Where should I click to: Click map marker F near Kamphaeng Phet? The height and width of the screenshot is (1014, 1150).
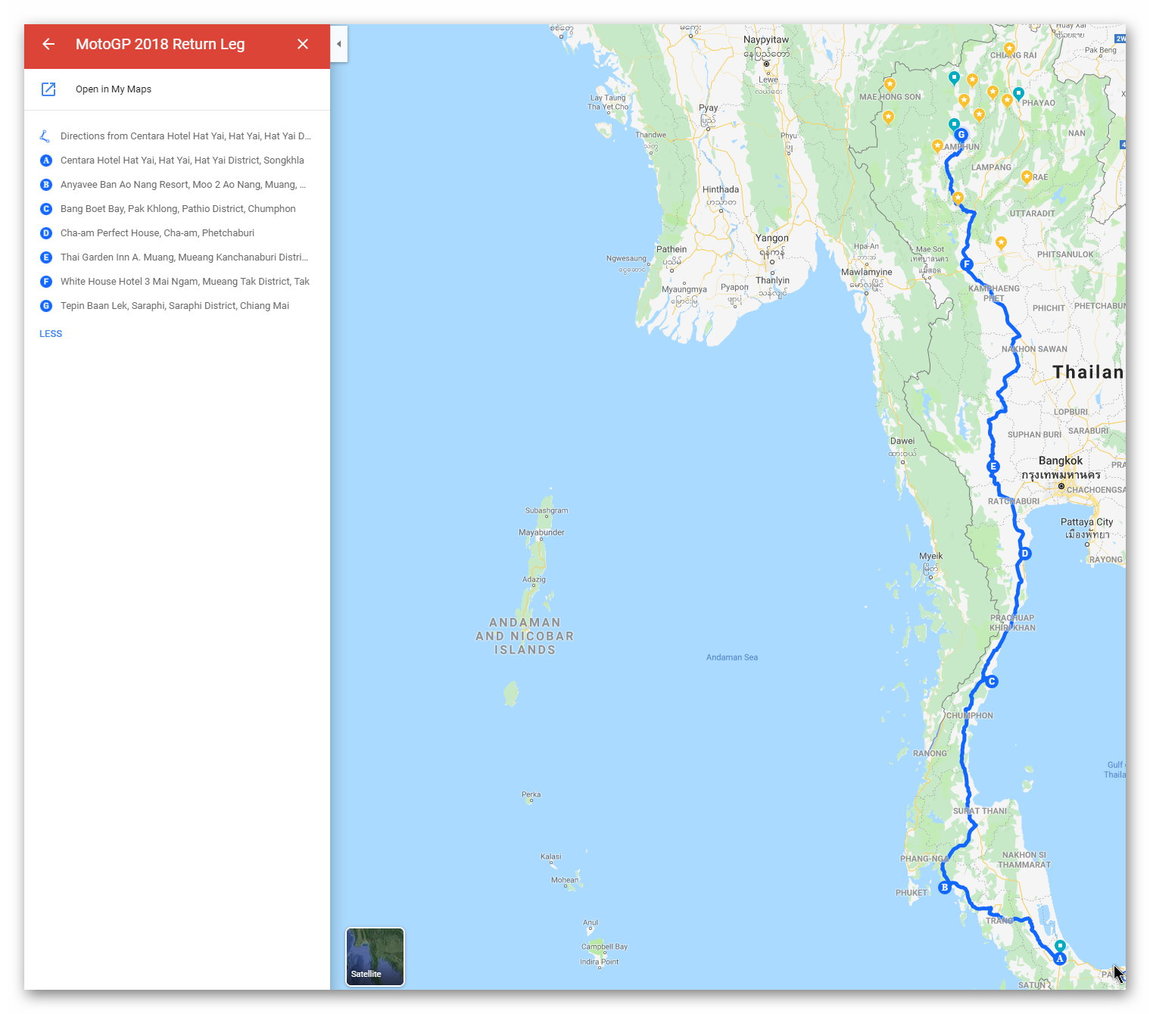point(966,264)
